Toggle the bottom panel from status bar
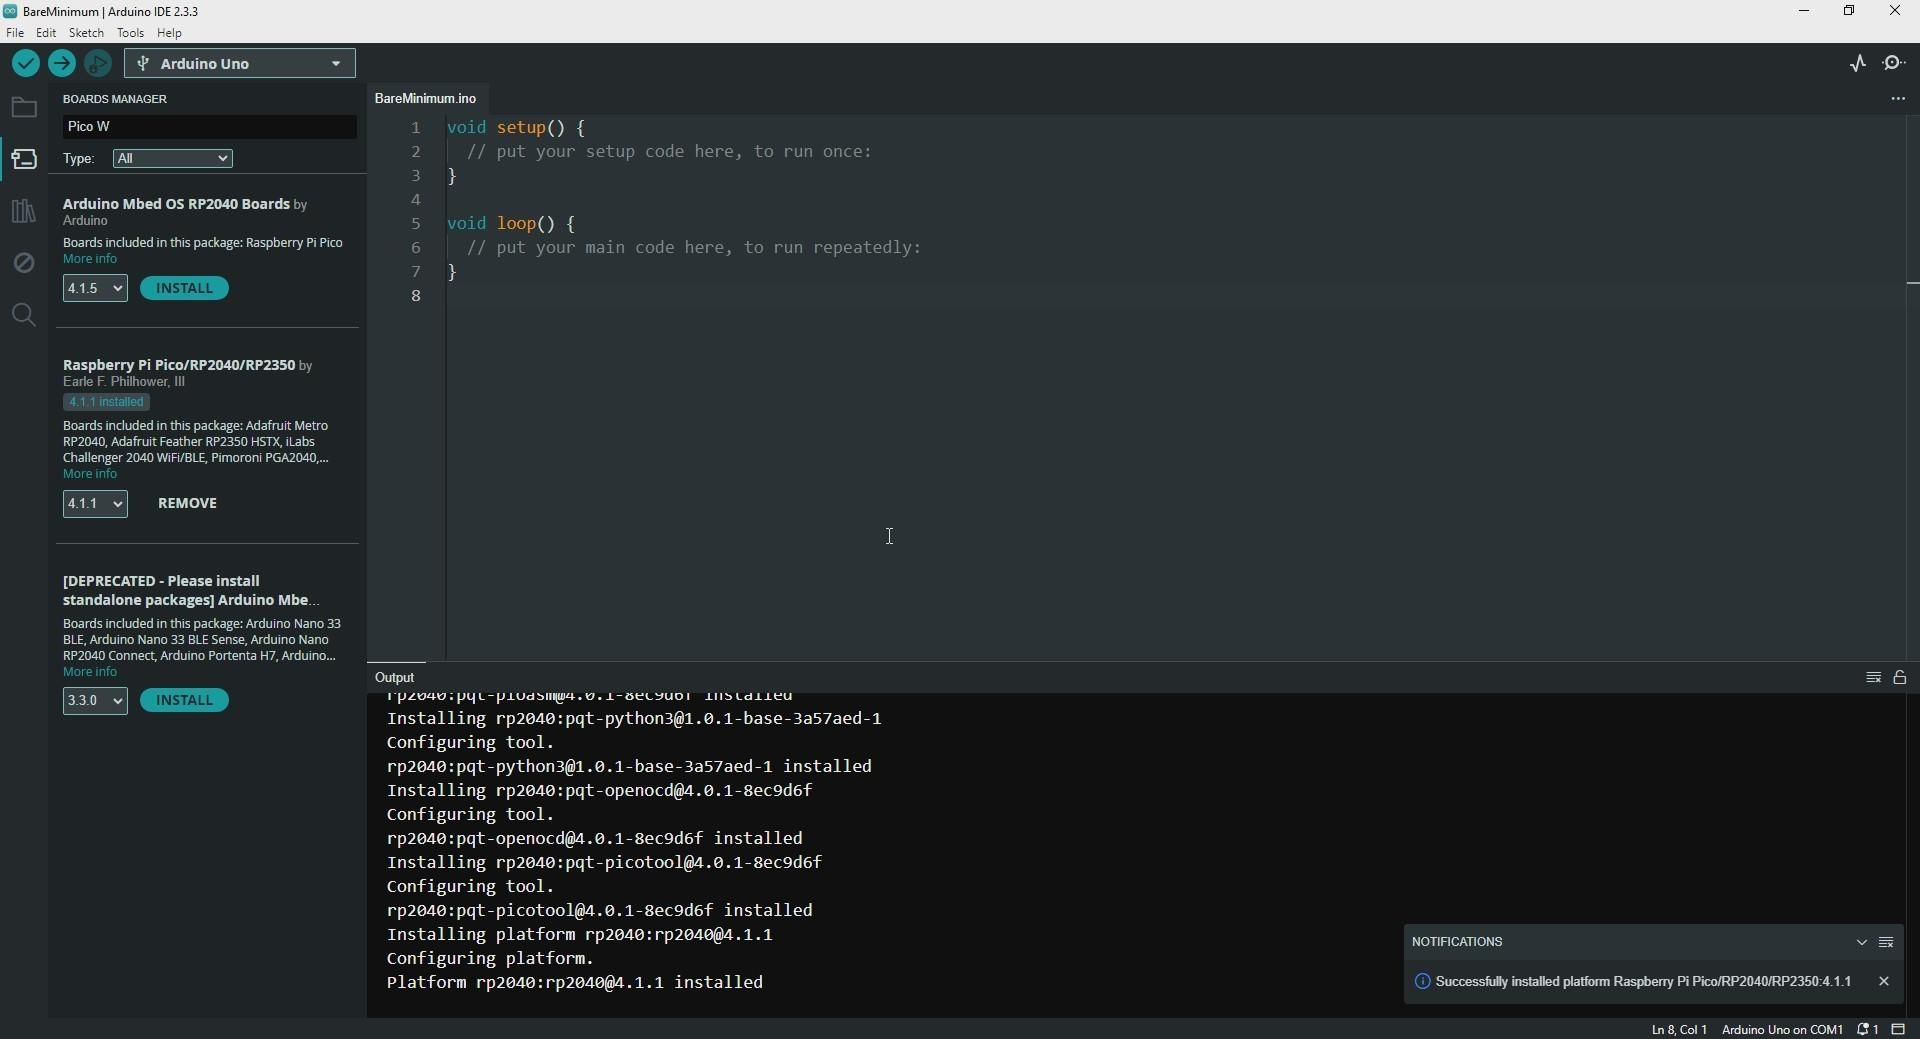Viewport: 1920px width, 1039px height. coord(1899,1030)
